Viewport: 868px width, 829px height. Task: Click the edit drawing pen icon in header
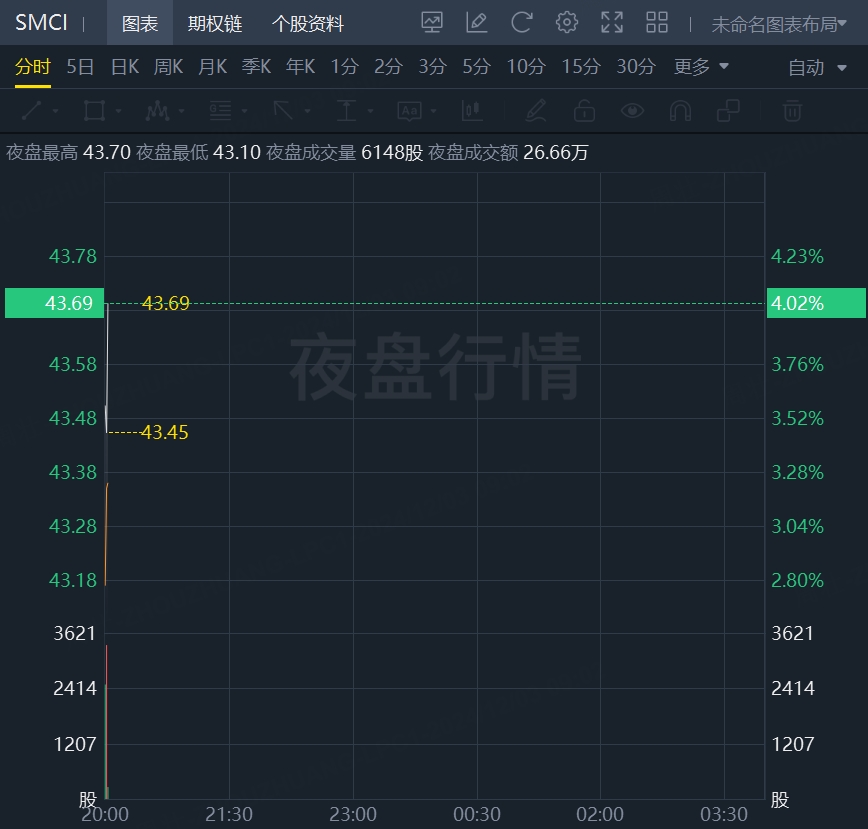(477, 23)
